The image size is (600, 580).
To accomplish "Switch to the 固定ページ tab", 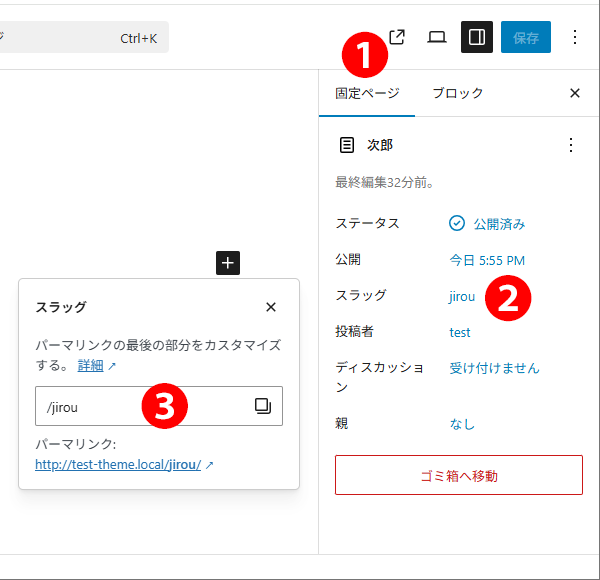I will pyautogui.click(x=367, y=93).
